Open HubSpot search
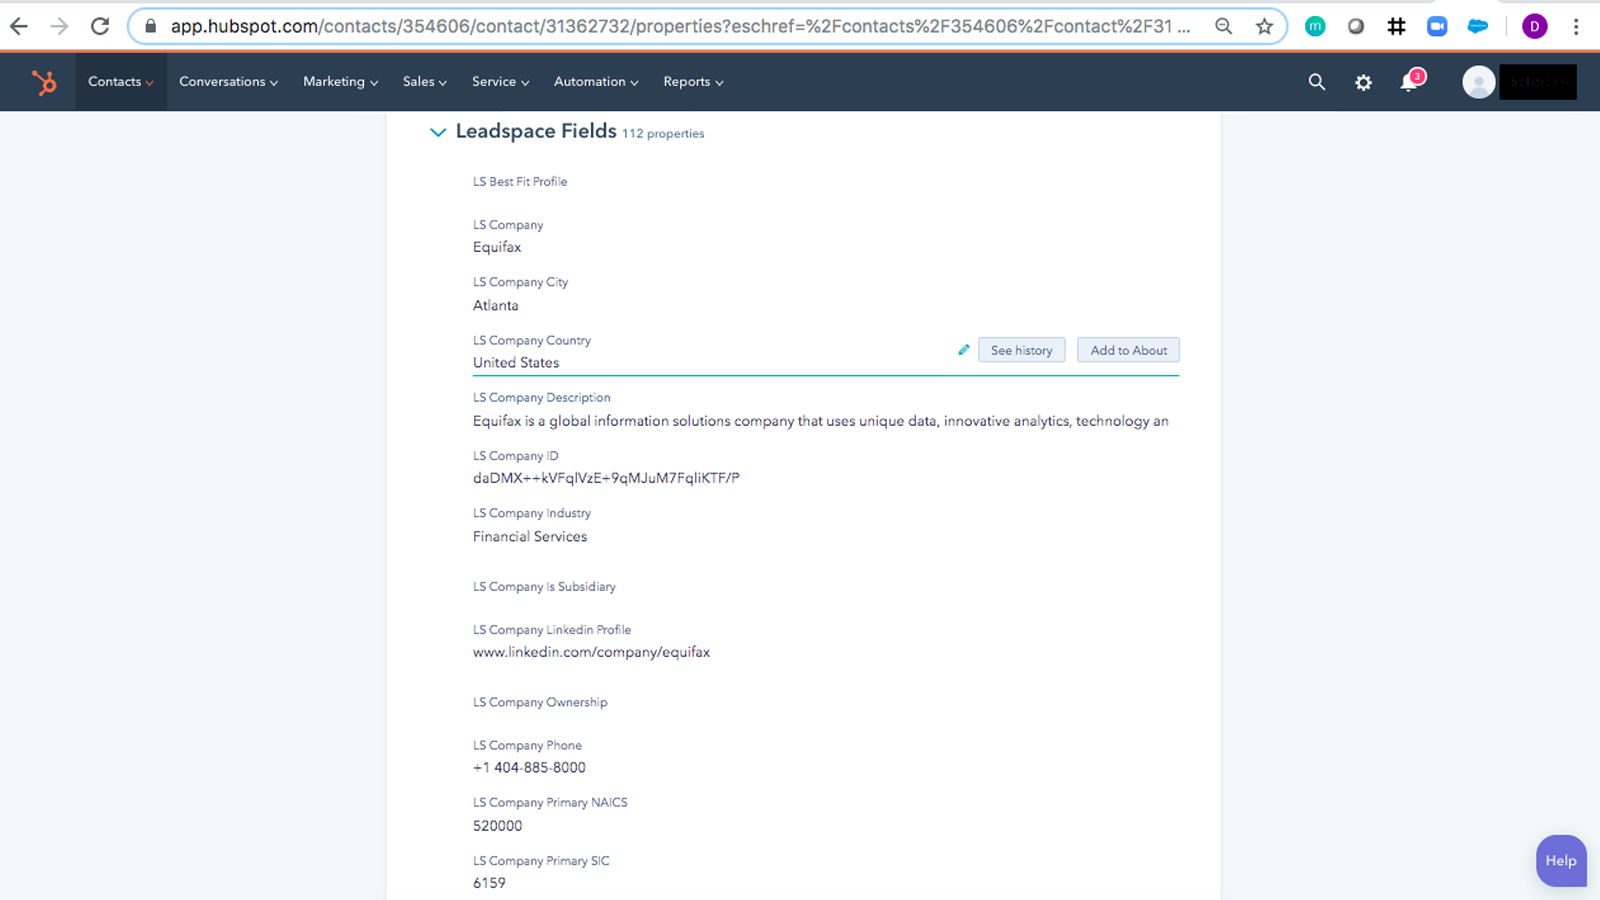Image resolution: width=1600 pixels, height=900 pixels. [1316, 82]
